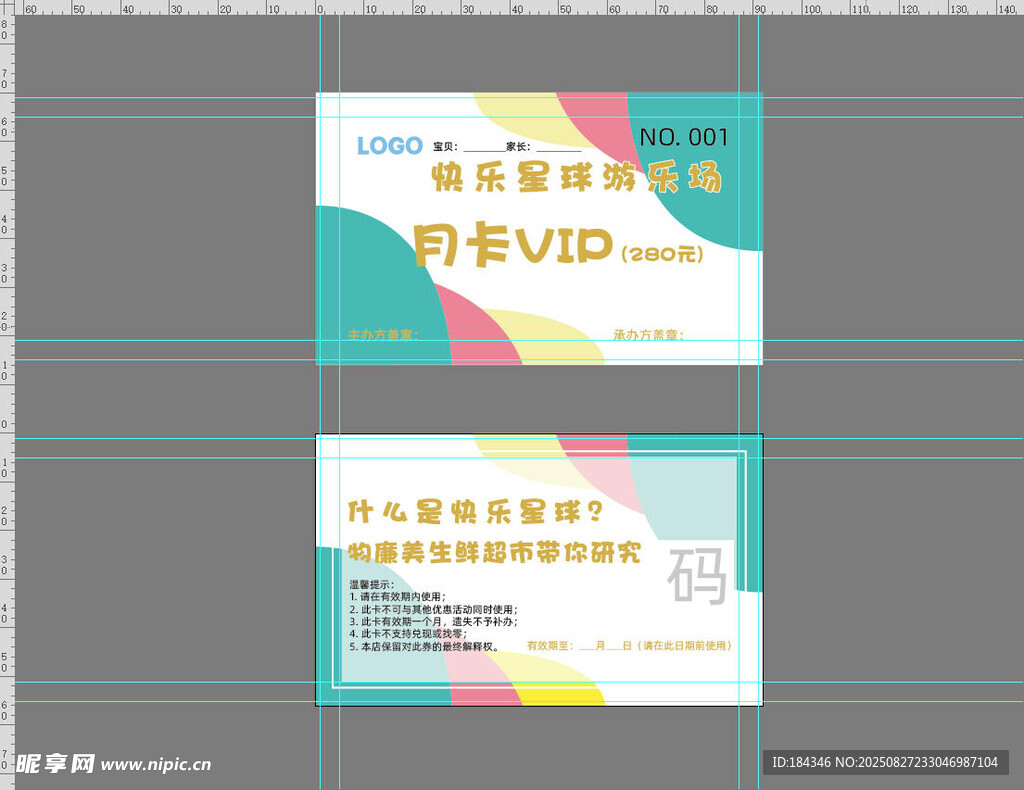Select the gray 码 QR placeholder character
Viewport: 1024px width, 790px height.
698,576
